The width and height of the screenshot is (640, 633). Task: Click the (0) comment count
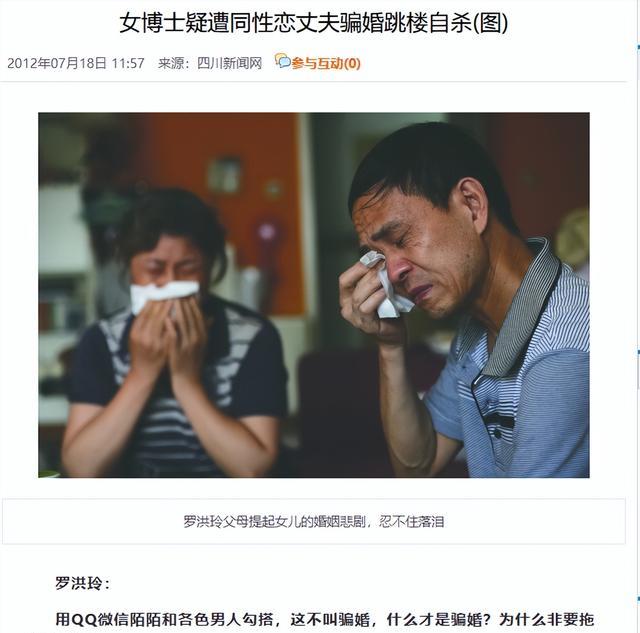tap(352, 63)
